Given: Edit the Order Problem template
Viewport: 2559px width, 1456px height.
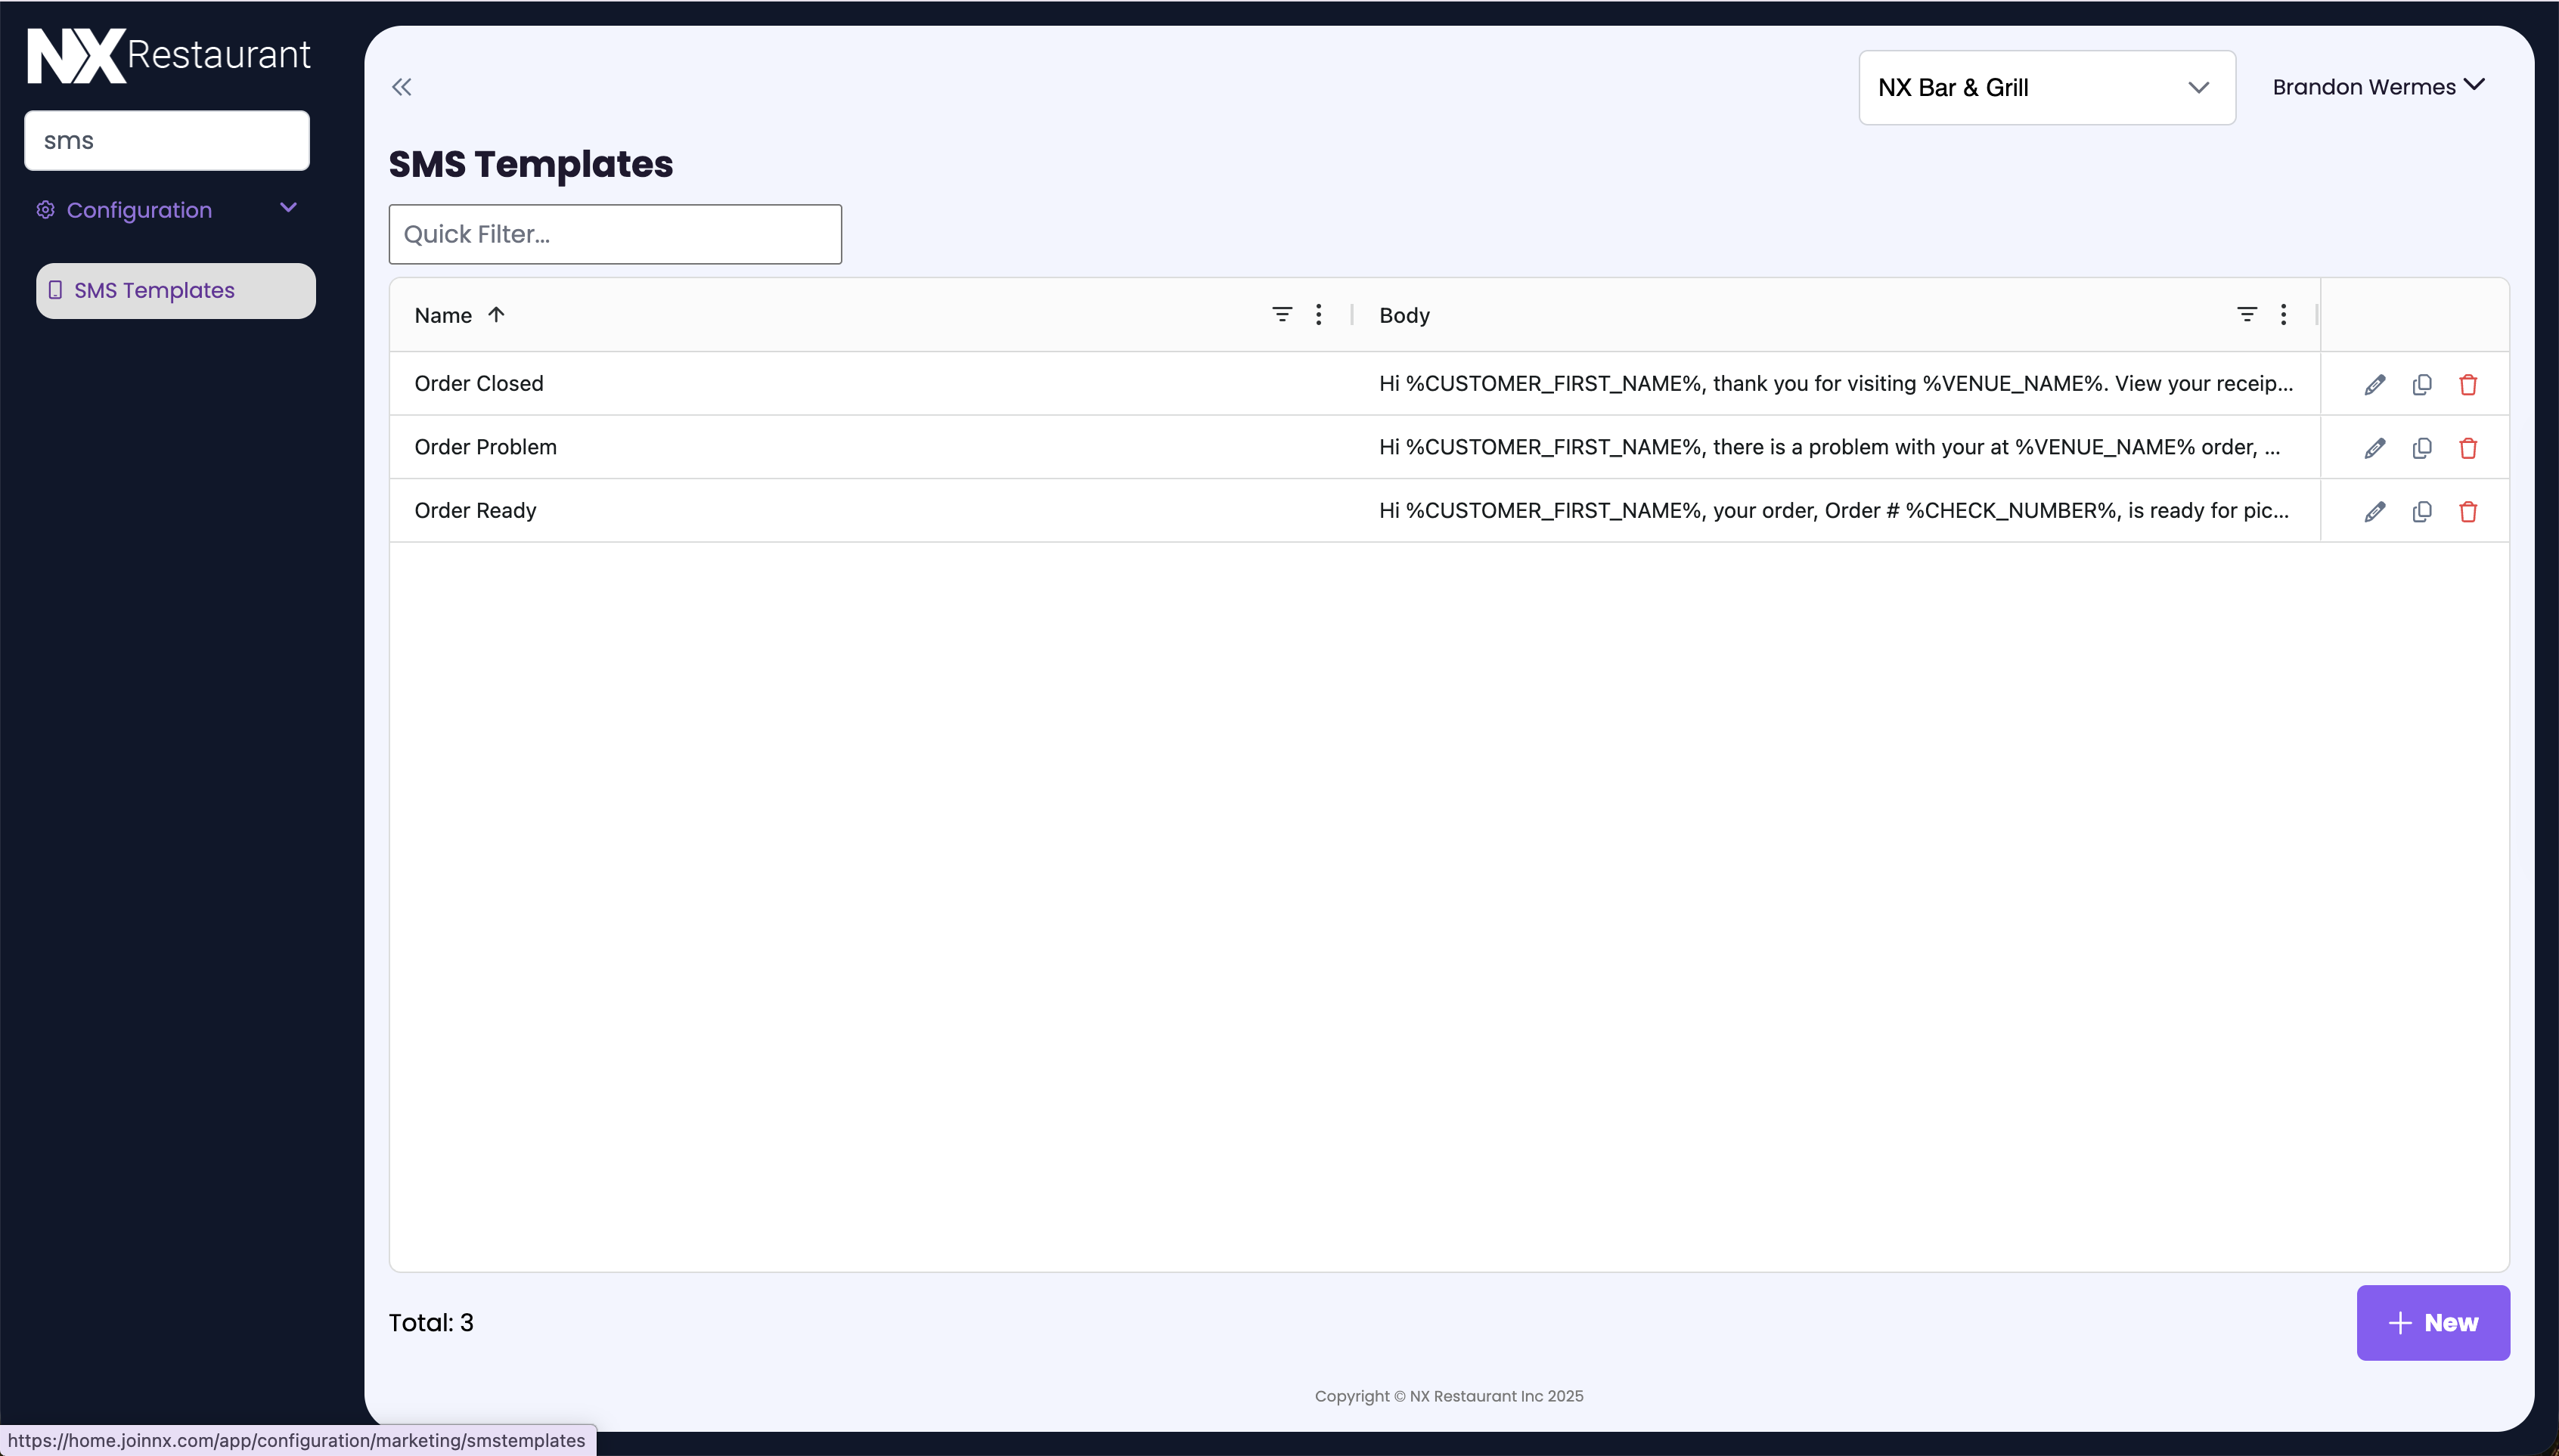Looking at the screenshot, I should click(x=2374, y=448).
